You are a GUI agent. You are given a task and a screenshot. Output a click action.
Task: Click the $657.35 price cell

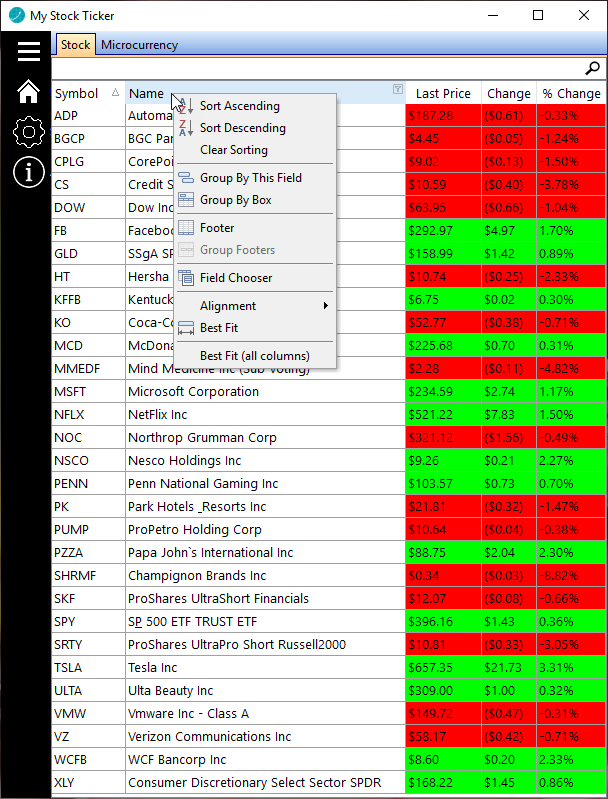tap(443, 668)
